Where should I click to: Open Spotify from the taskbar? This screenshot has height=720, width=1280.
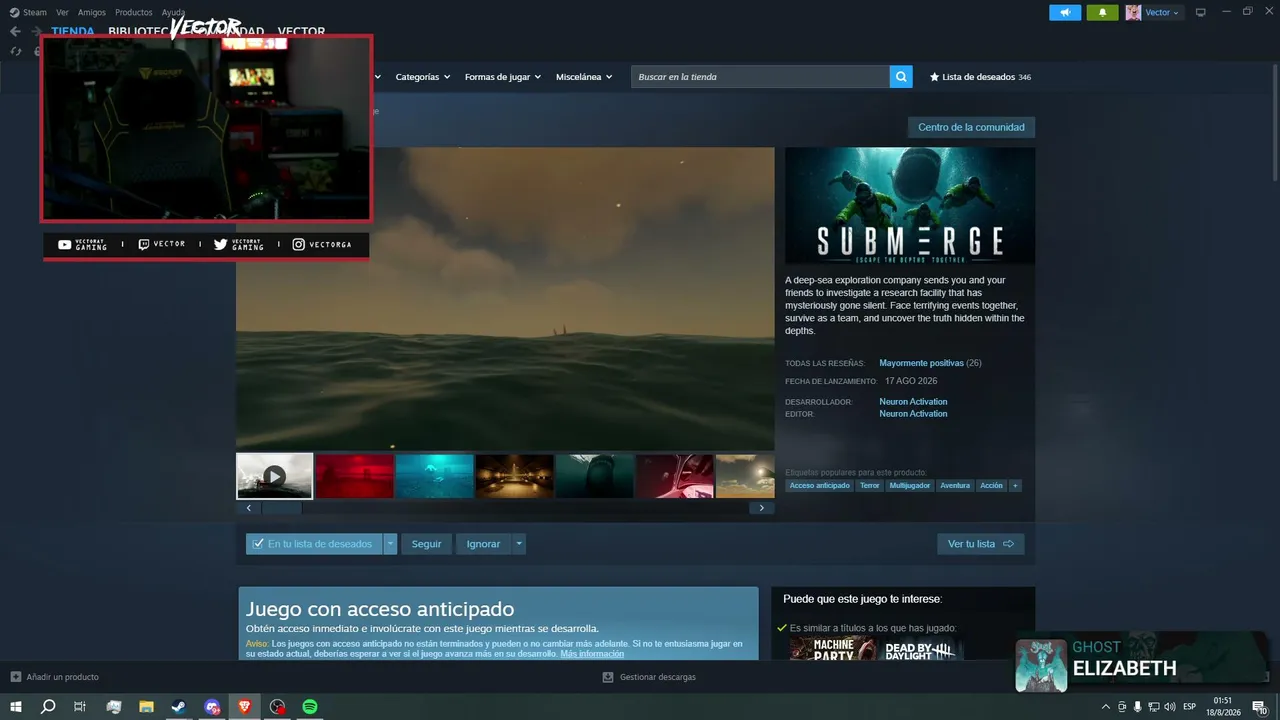point(310,706)
